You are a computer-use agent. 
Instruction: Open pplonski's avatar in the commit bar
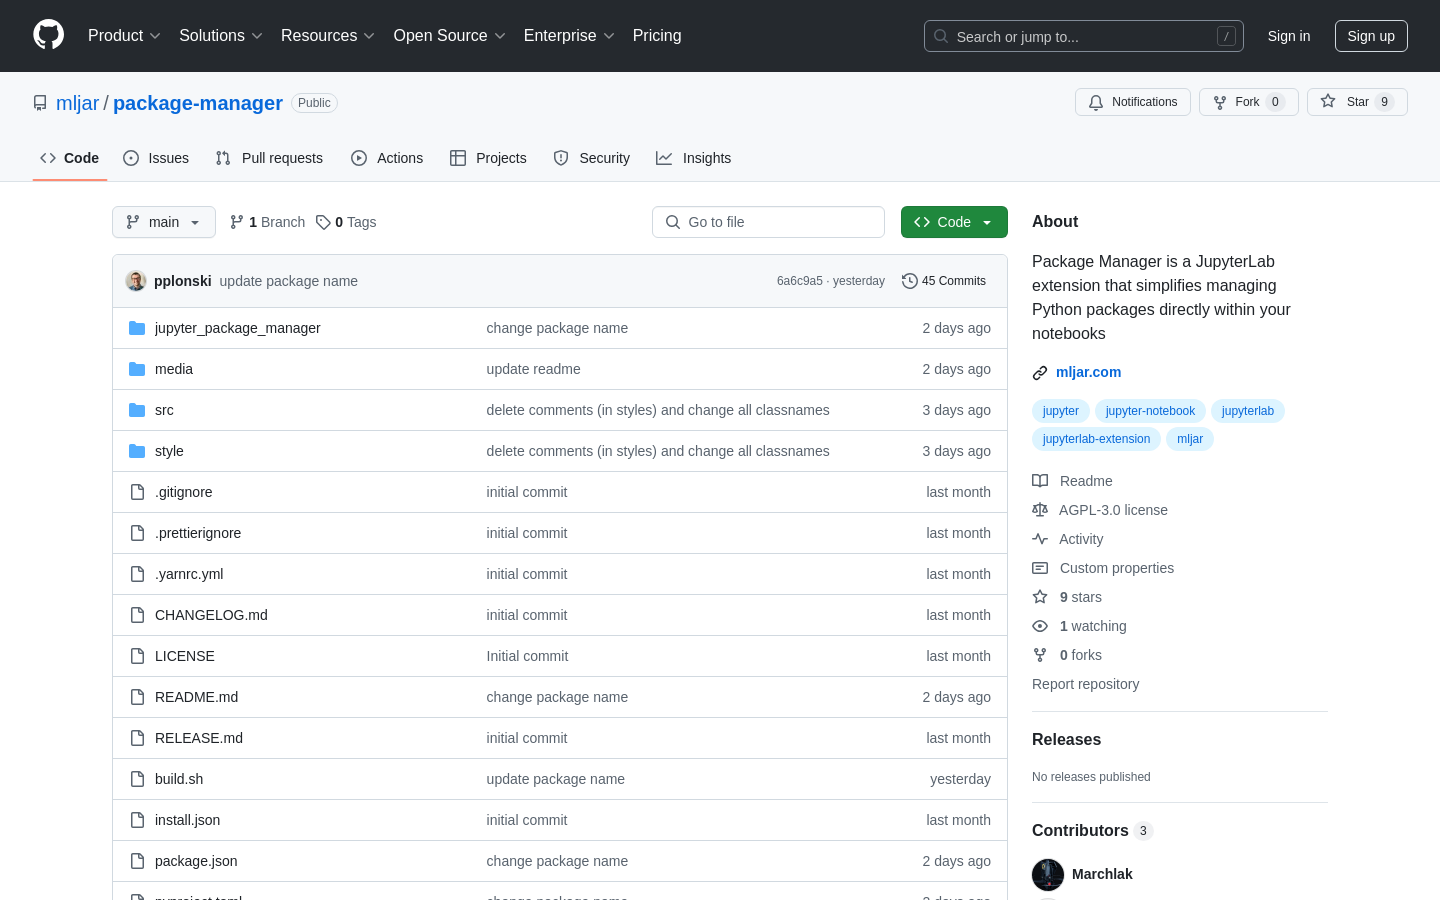point(136,281)
